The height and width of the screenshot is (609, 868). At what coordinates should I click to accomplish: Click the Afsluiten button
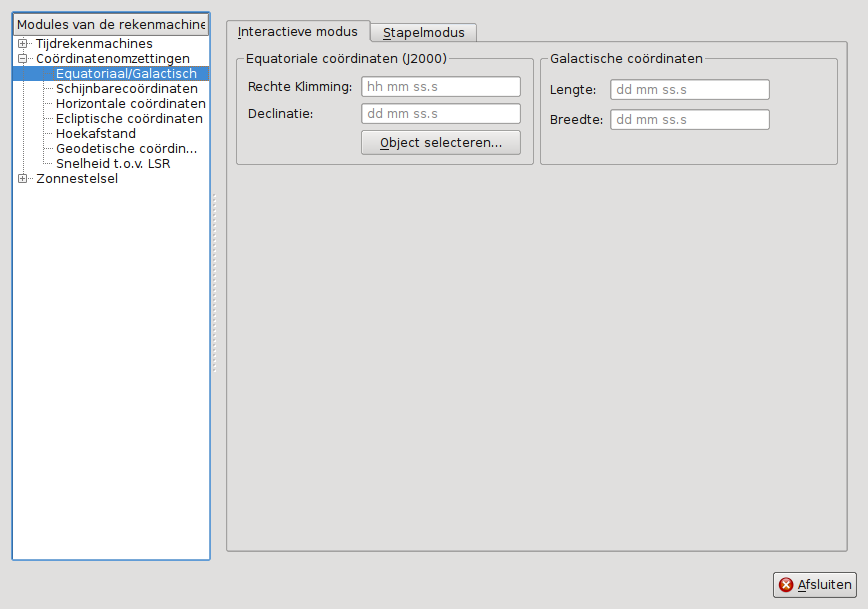click(815, 585)
